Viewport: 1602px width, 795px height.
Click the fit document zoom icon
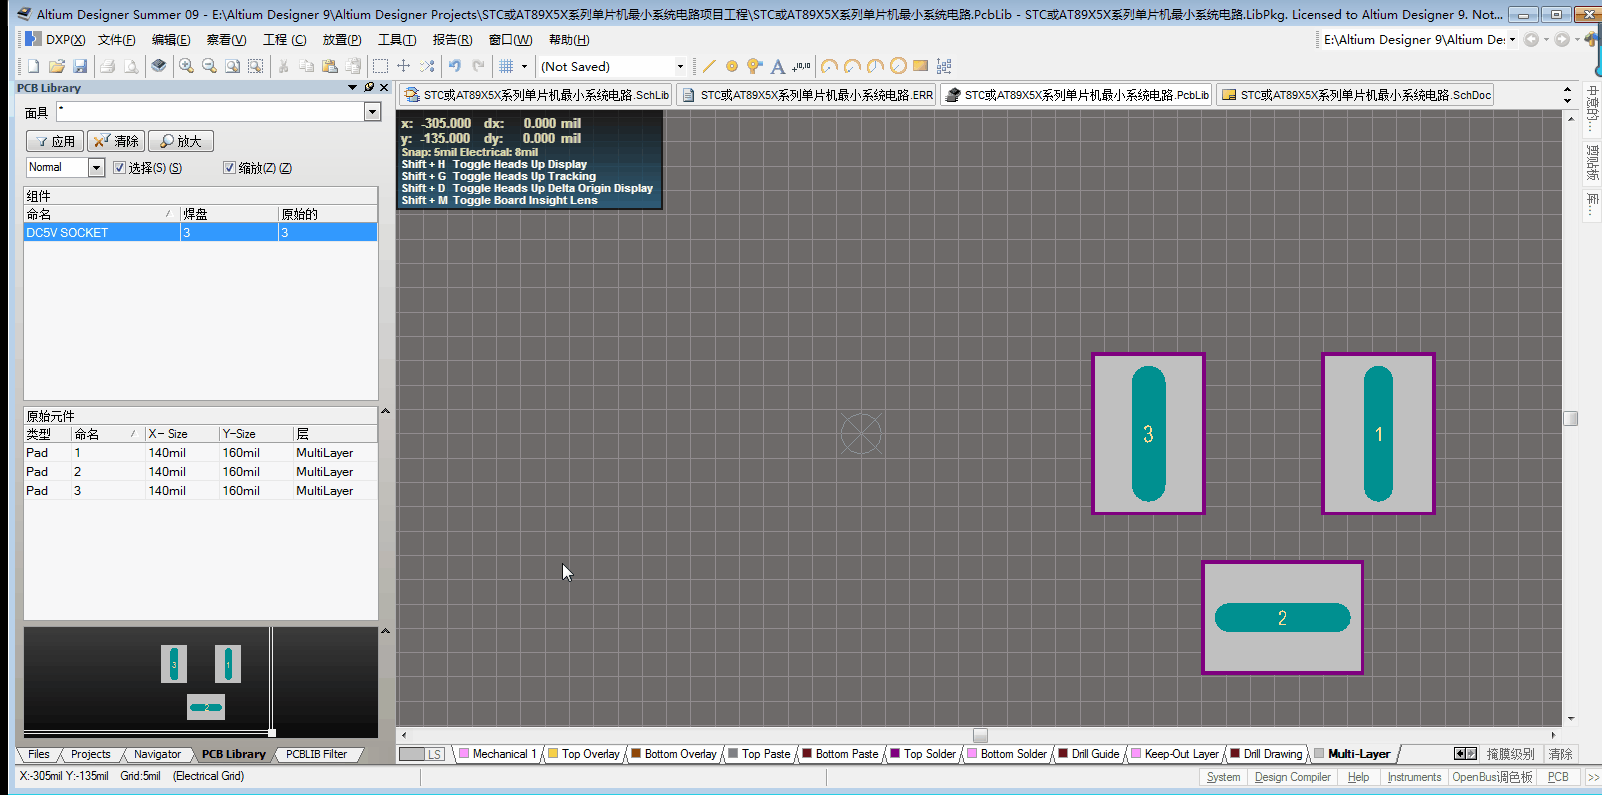[232, 66]
